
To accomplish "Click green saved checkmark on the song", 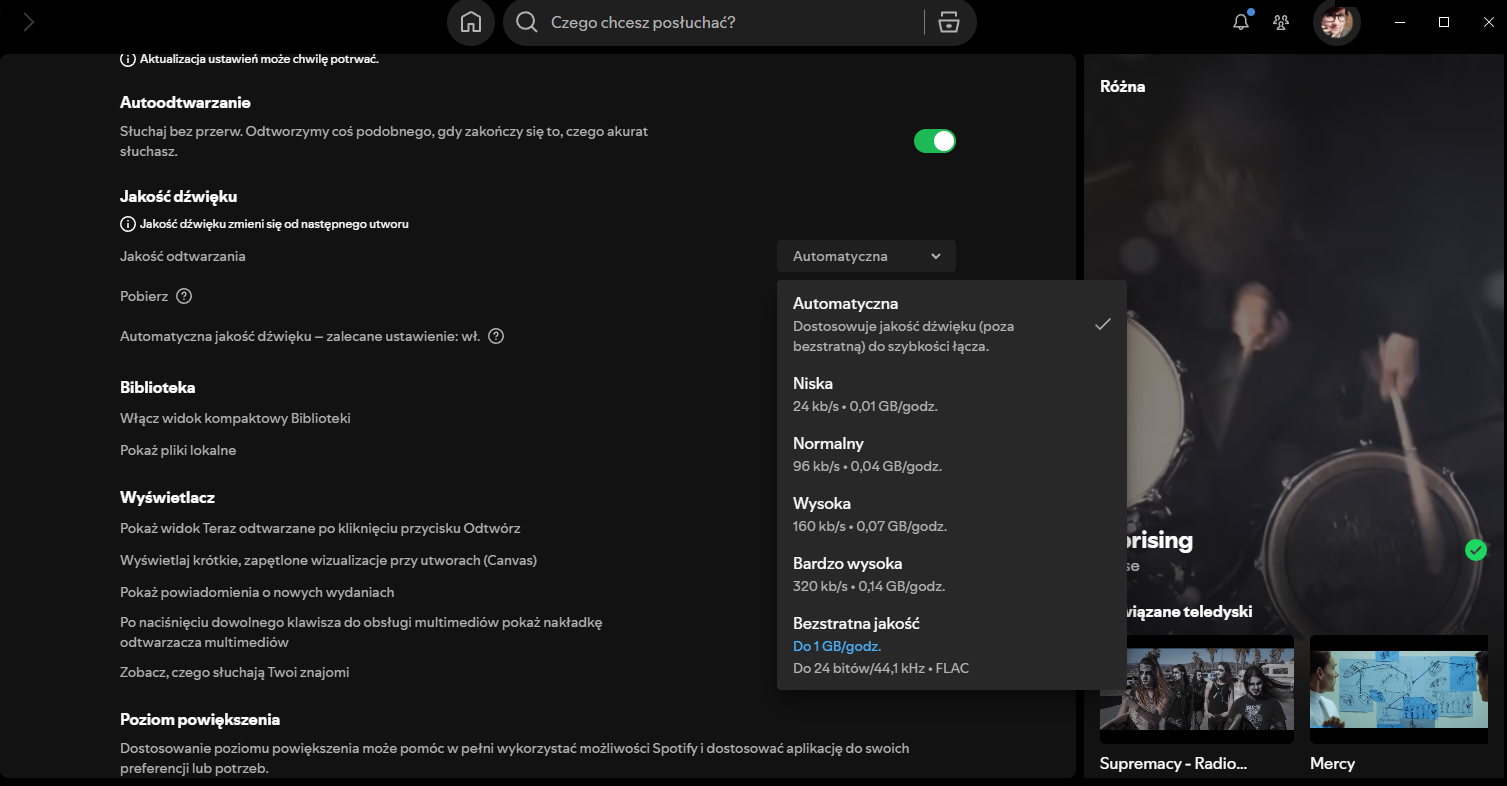I will coord(1475,550).
